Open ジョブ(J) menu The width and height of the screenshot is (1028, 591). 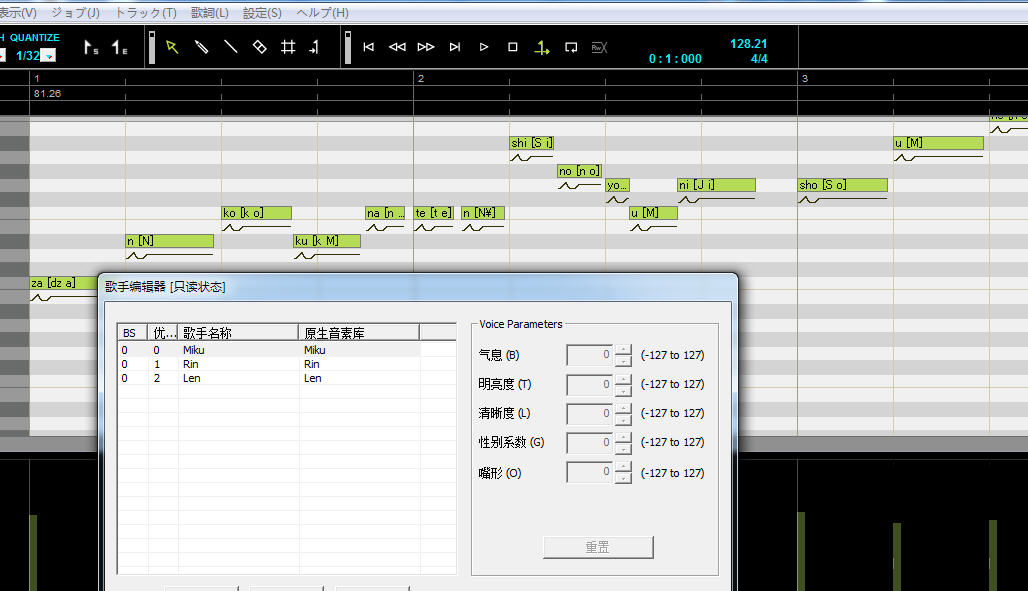[75, 12]
